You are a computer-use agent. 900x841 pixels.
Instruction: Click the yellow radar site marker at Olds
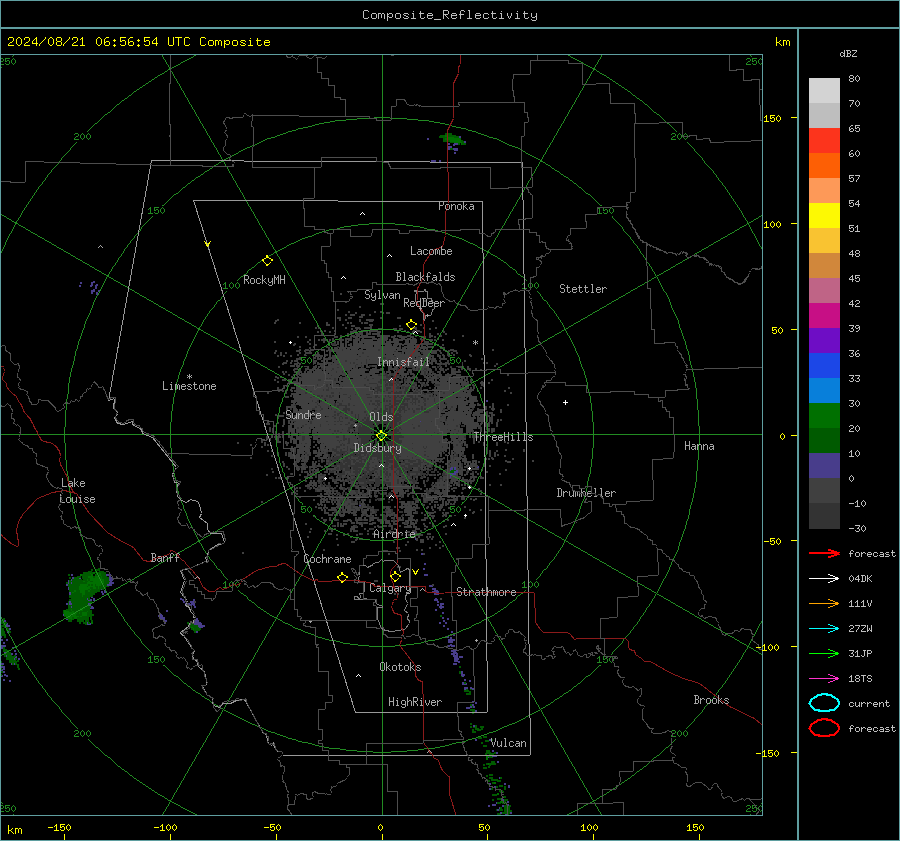coord(381,436)
